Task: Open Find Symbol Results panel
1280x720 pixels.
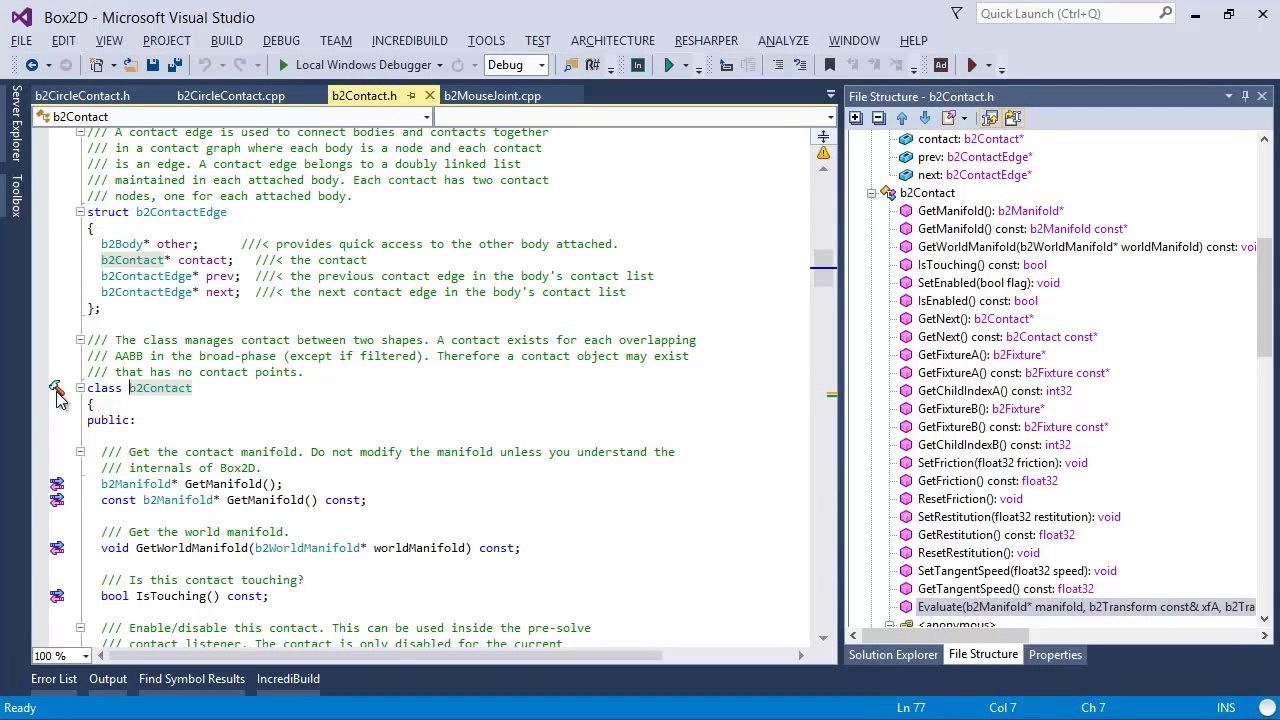Action: tap(192, 679)
